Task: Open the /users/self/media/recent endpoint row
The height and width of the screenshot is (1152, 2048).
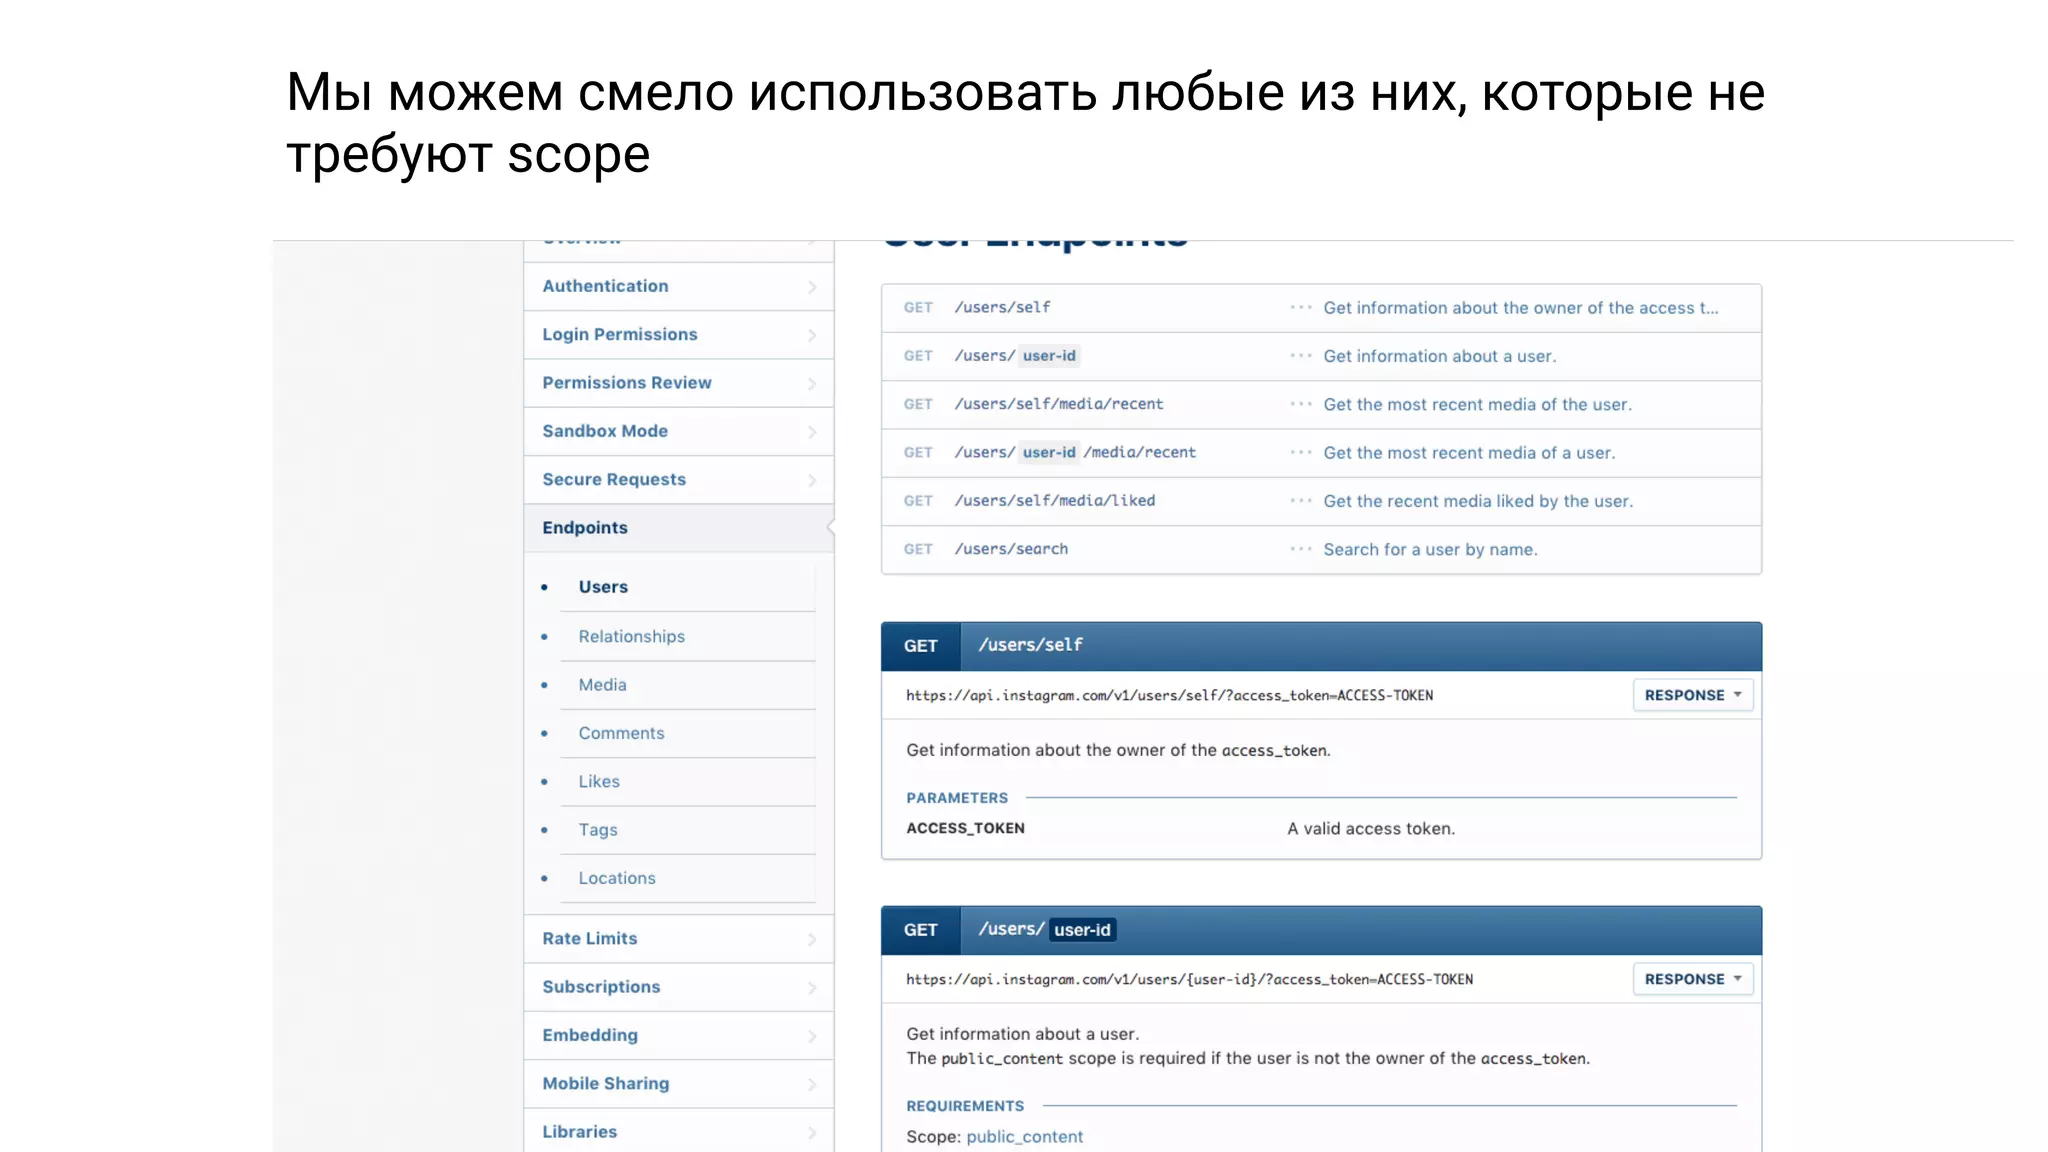Action: [x=1321, y=405]
